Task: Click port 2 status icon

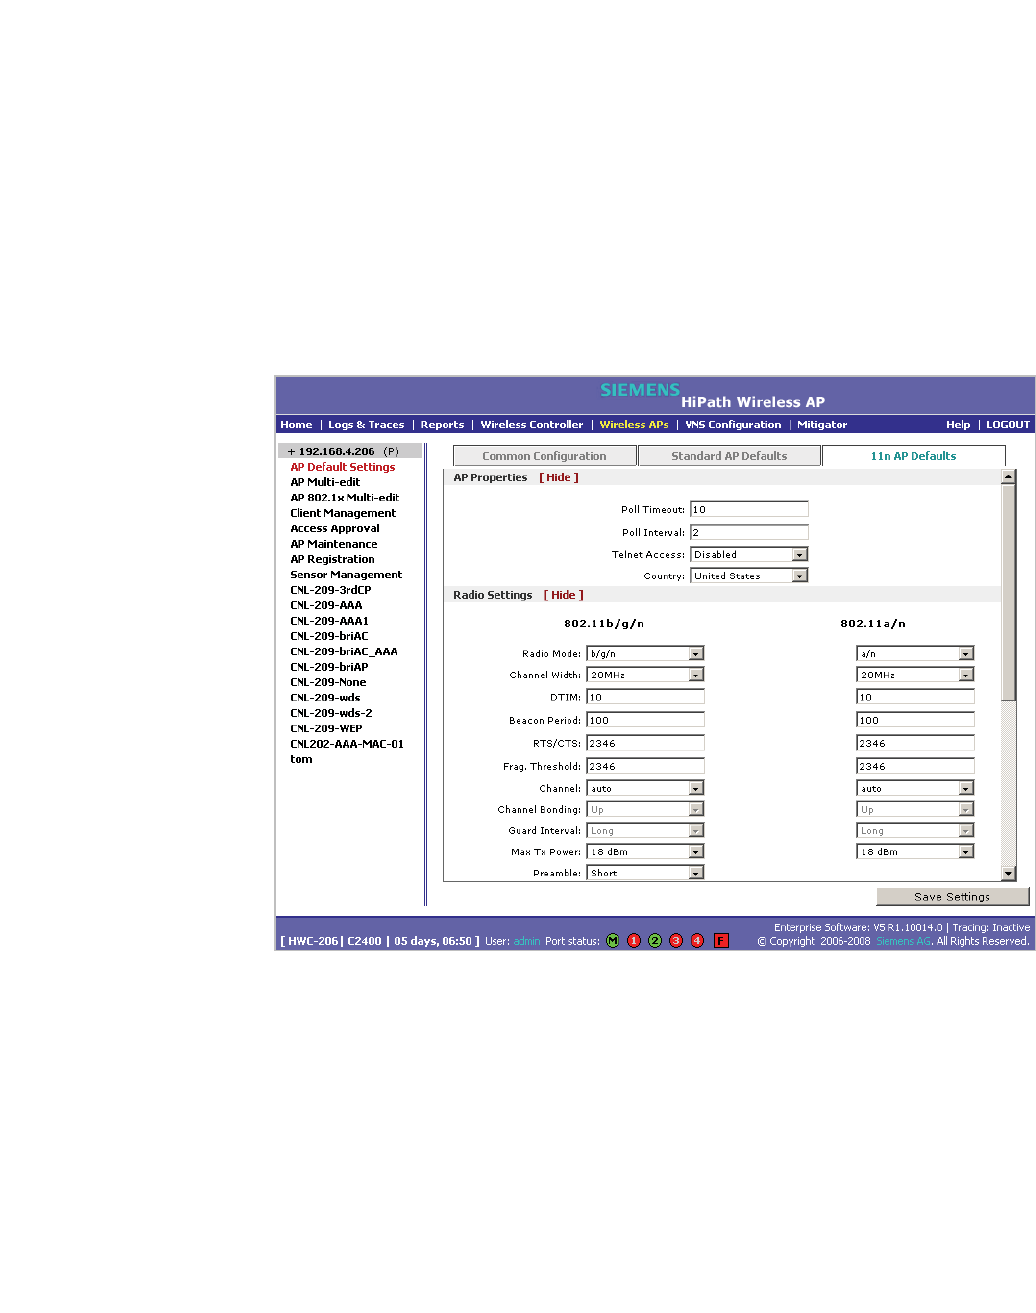Action: tap(655, 941)
